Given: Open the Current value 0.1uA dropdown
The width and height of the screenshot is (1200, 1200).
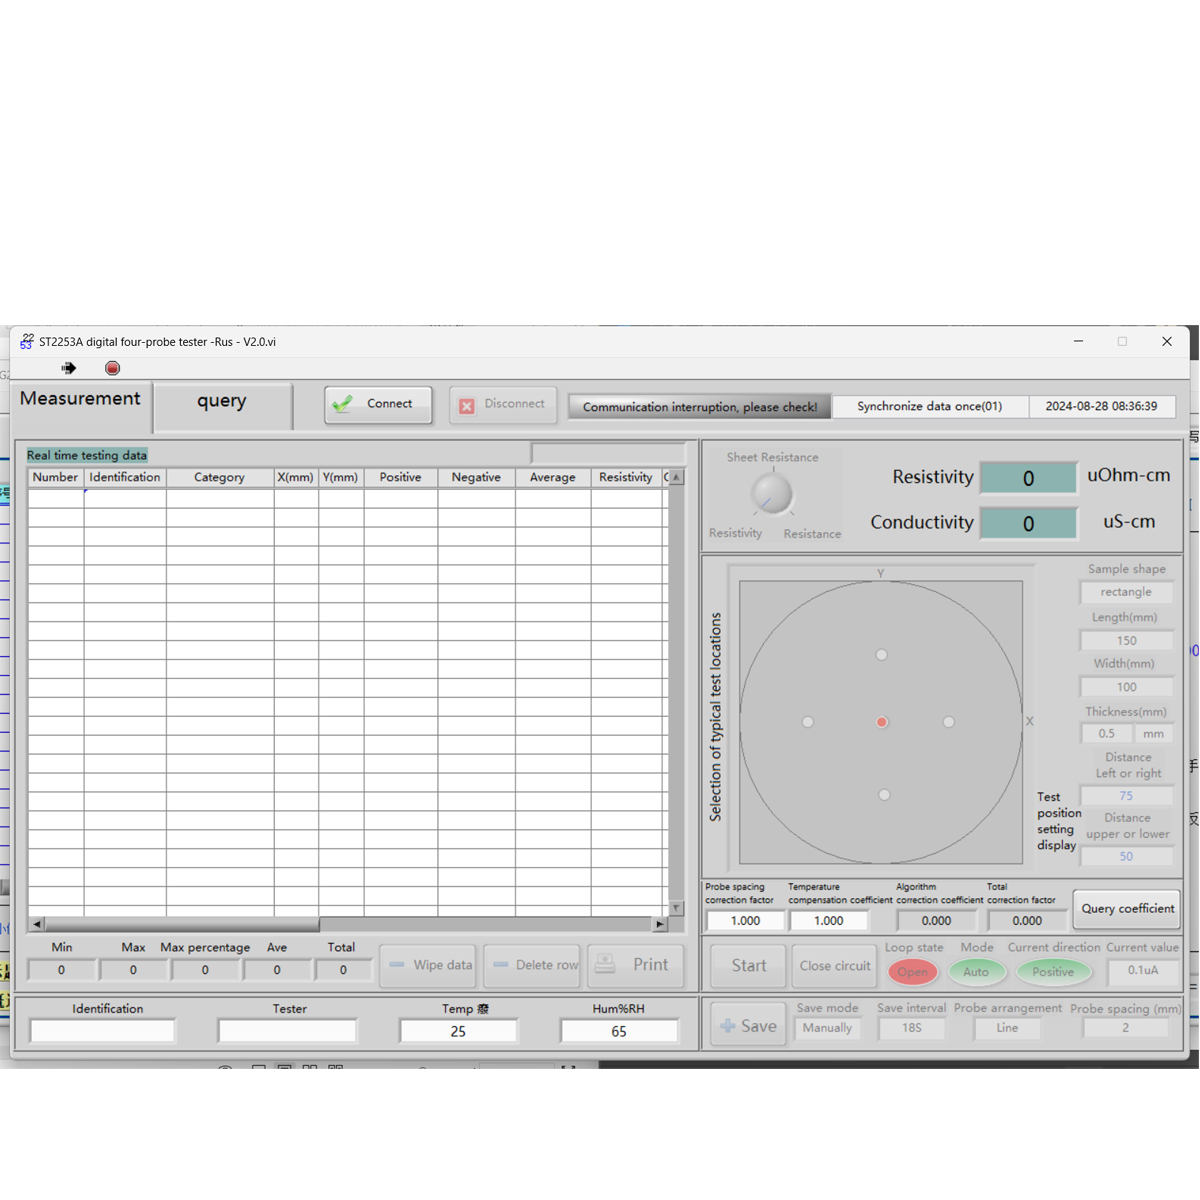Looking at the screenshot, I should [x=1142, y=970].
